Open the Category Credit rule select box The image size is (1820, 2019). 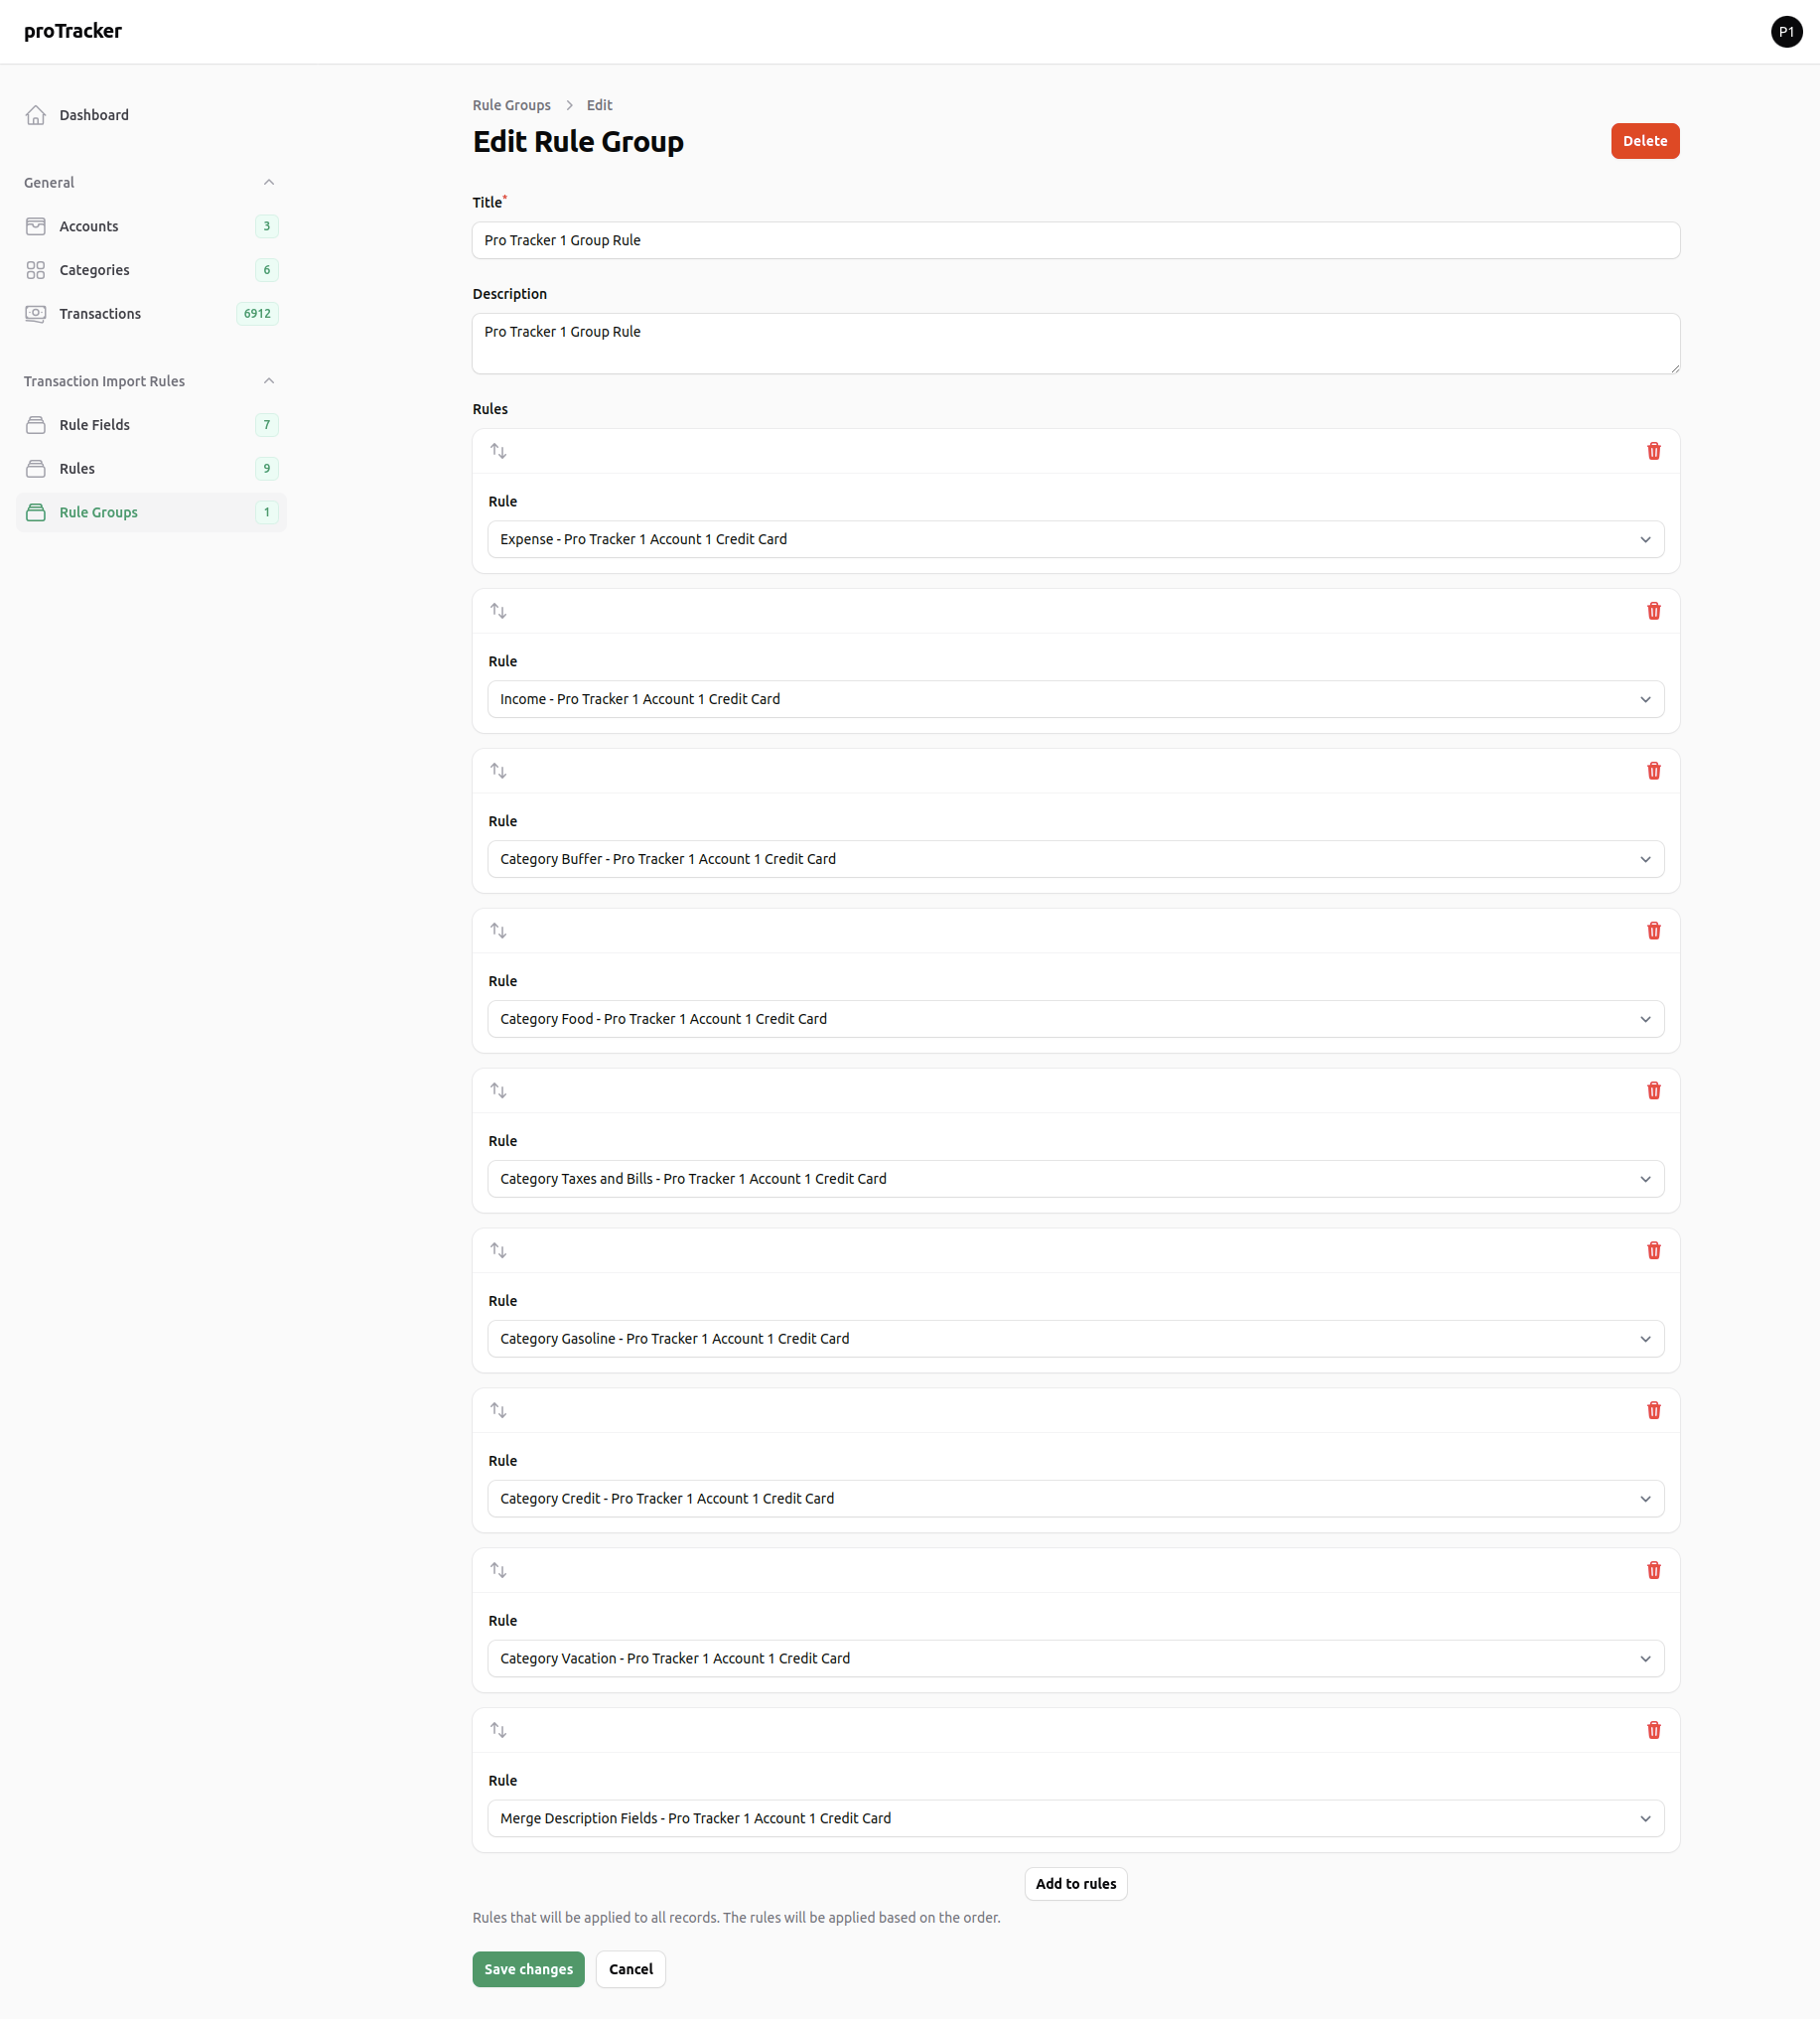coord(1075,1498)
